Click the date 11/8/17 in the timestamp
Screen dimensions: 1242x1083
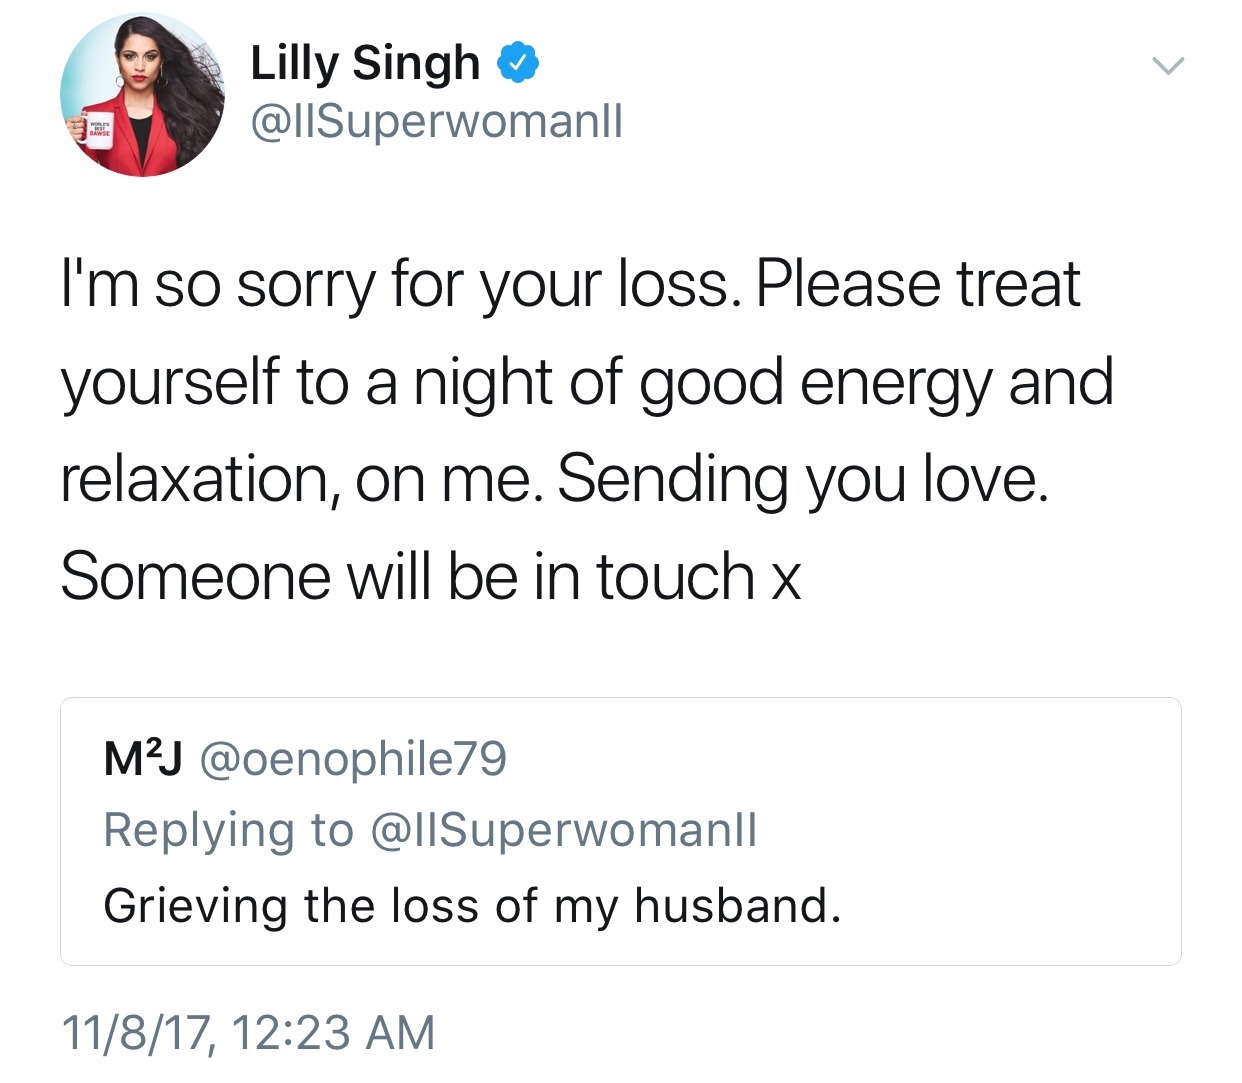[x=136, y=1032]
